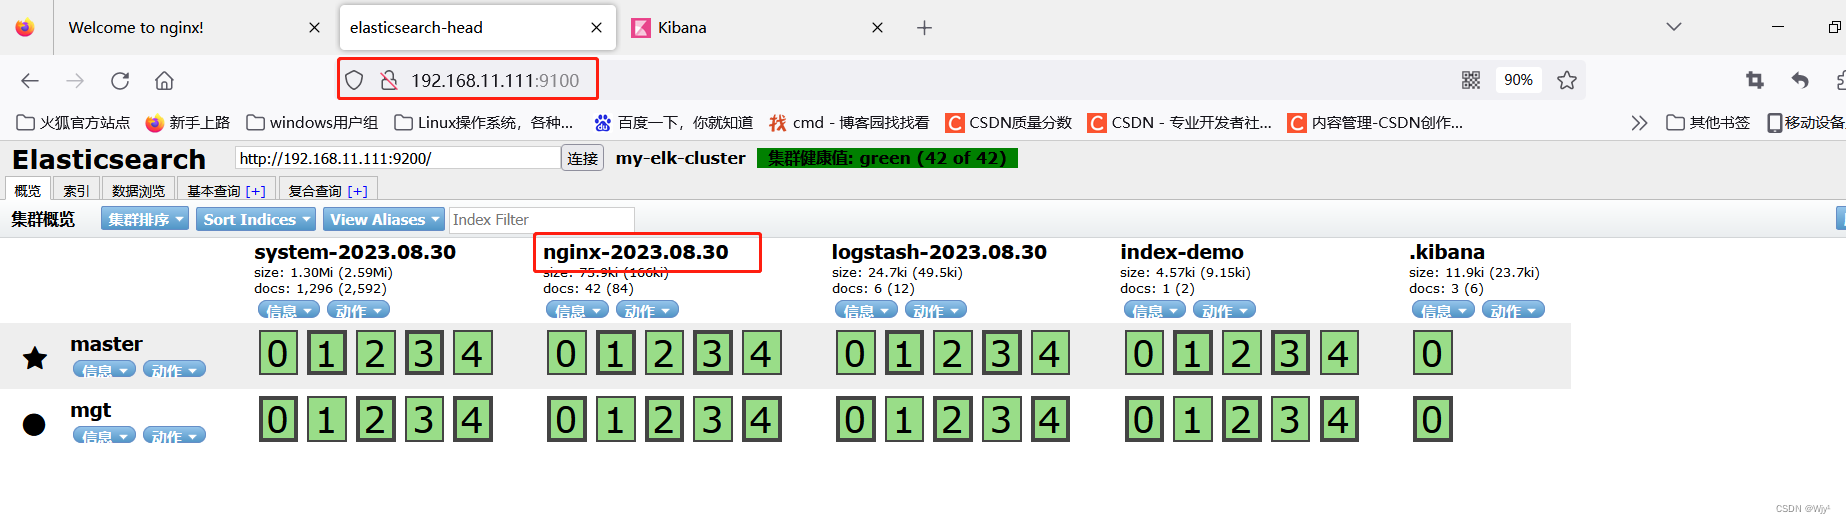Open the 其他书签 folder

click(1708, 123)
